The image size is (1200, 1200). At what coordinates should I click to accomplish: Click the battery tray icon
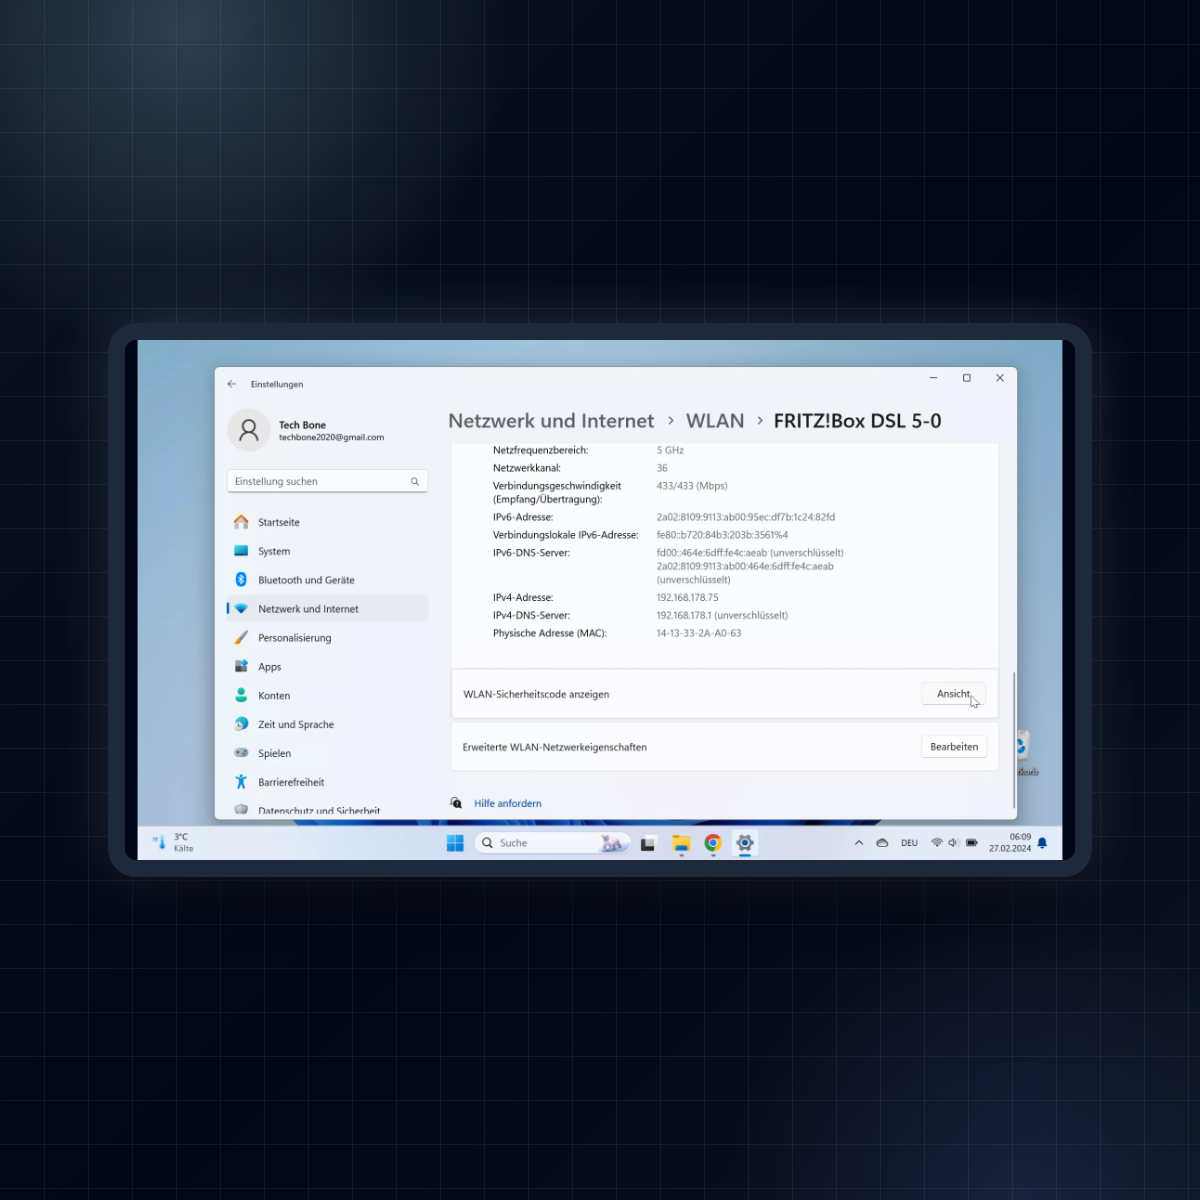971,843
